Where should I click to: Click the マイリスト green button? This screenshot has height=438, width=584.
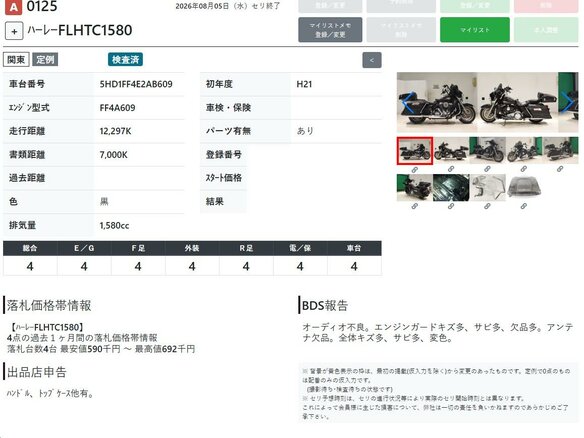coord(474,30)
